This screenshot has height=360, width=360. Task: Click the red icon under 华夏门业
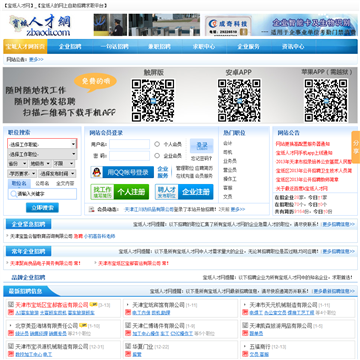[x=128, y=354]
